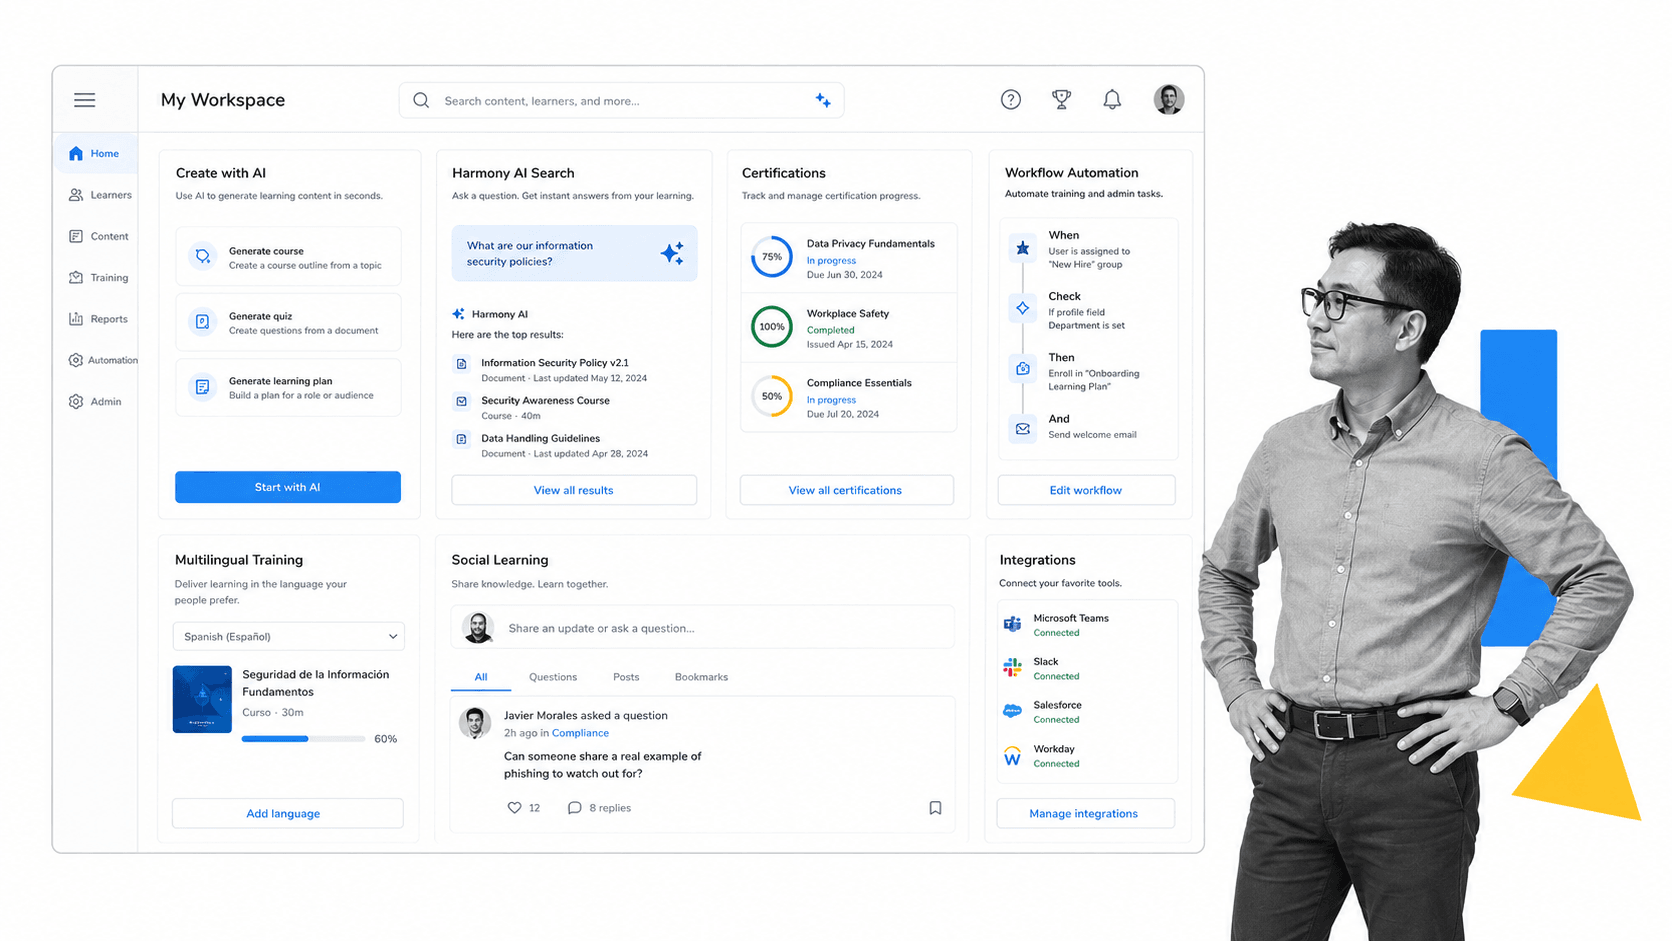This screenshot has height=941, width=1672.
Task: Open the trophy achievements icon
Action: point(1062,99)
